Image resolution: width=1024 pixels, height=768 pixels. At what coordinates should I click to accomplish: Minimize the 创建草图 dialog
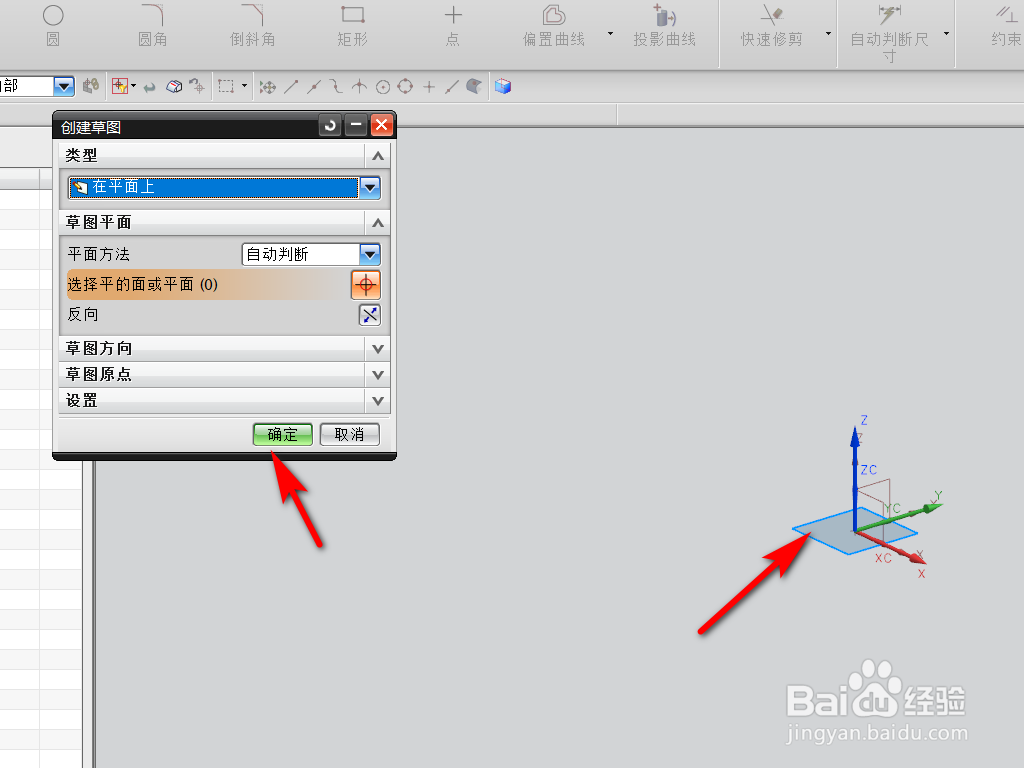[x=356, y=125]
